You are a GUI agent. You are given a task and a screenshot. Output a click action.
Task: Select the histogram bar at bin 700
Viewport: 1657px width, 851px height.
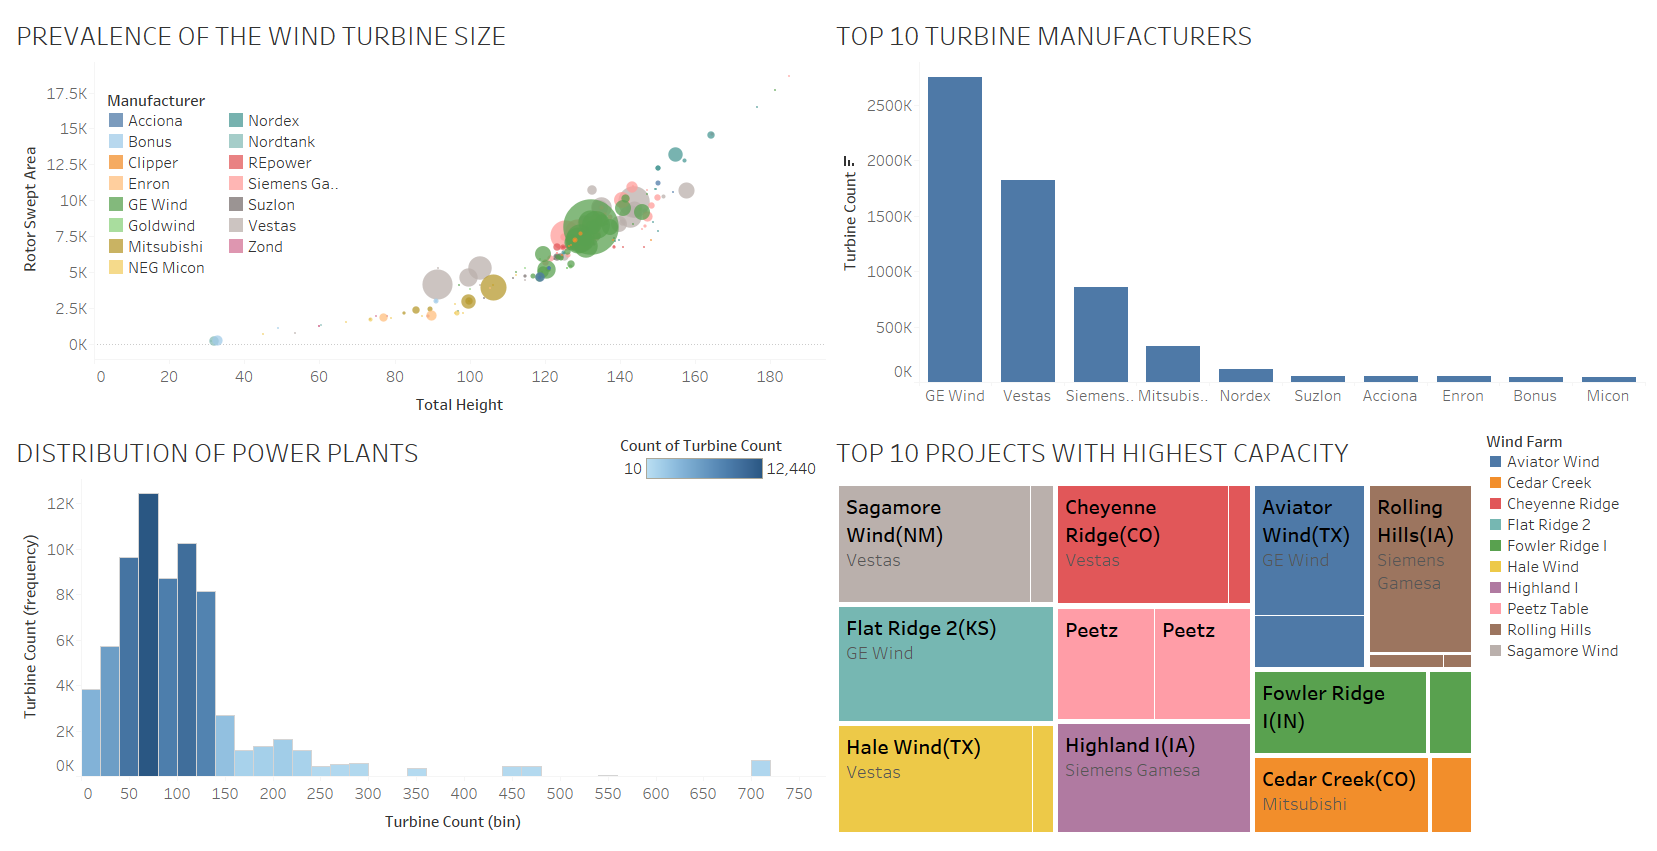tap(761, 768)
